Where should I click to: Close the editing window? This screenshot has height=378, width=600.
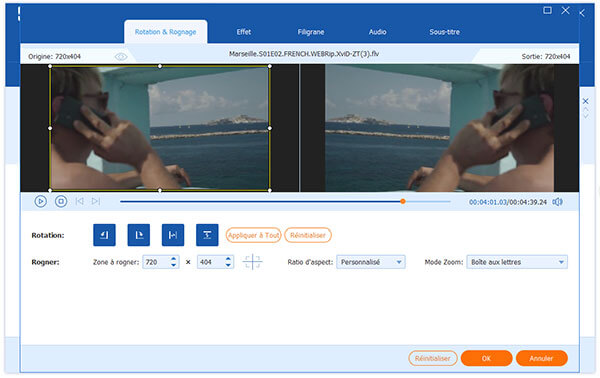click(x=566, y=10)
